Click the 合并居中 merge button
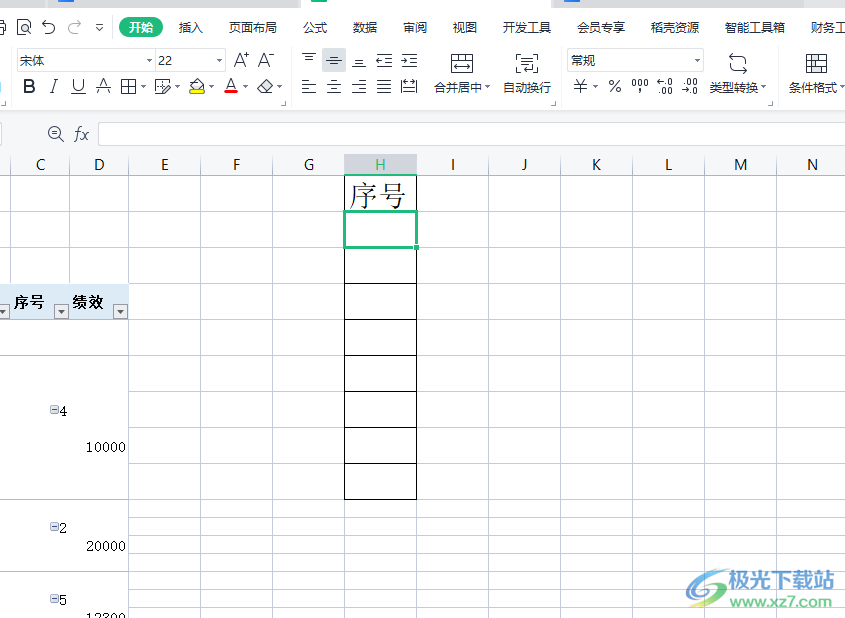Screen dimensions: 845x618 (x=462, y=73)
